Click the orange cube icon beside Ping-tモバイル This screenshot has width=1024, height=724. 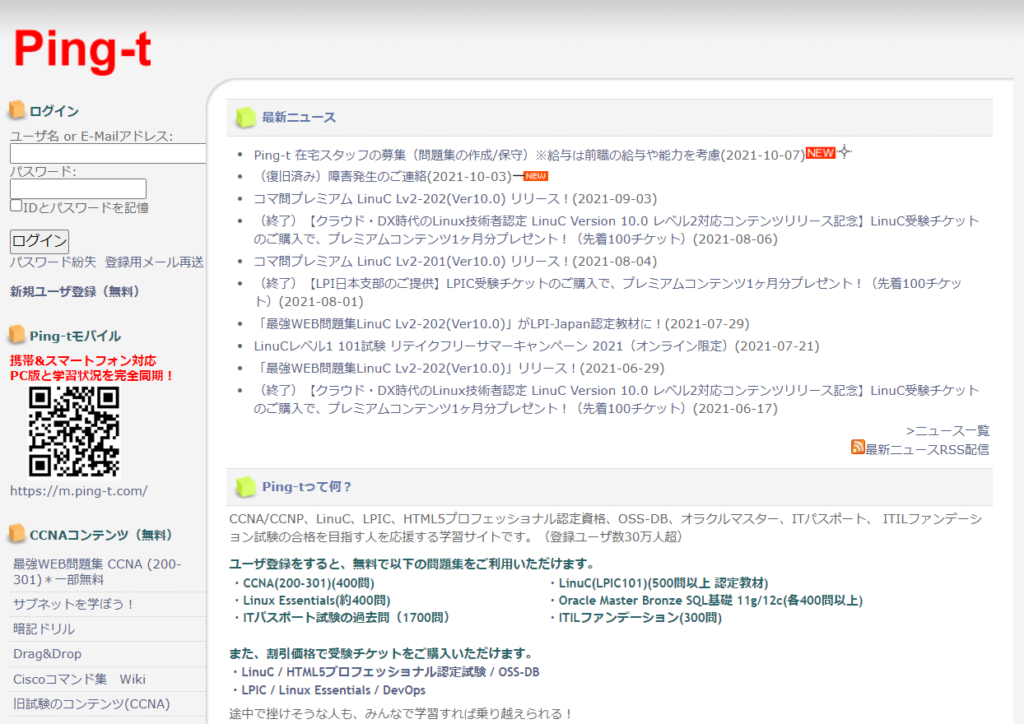17,335
